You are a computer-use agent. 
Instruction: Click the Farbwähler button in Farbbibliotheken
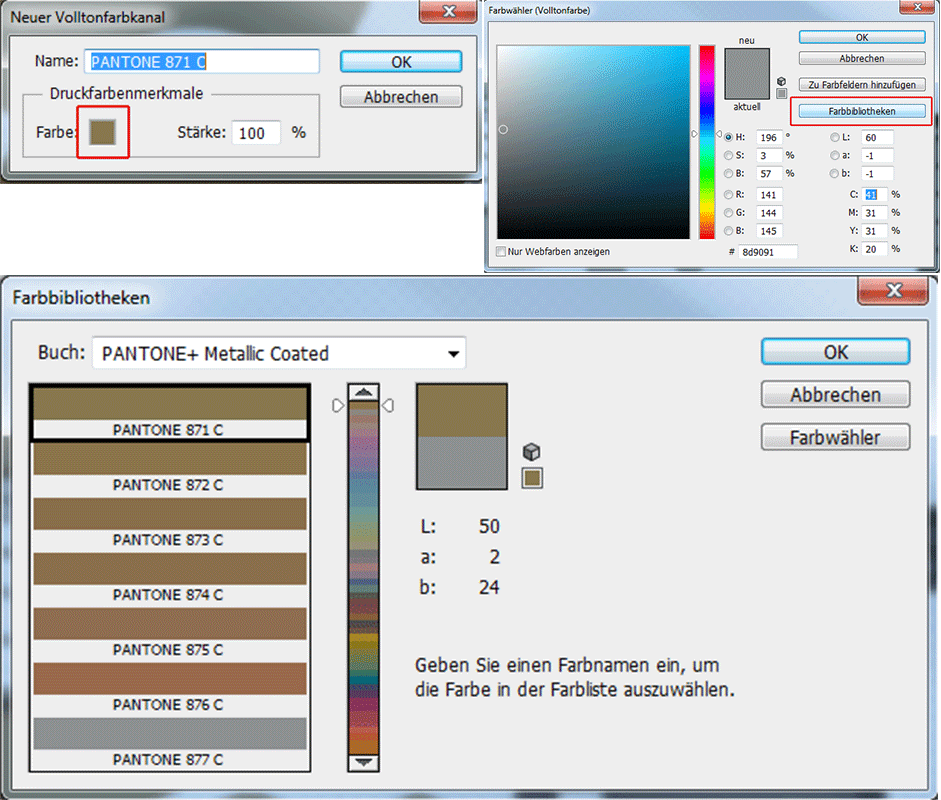coord(835,437)
